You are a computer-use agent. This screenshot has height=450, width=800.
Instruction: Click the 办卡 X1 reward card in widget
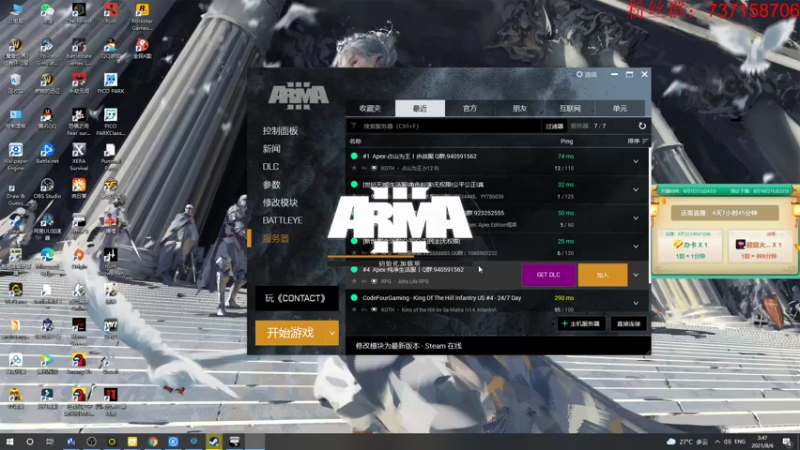click(691, 247)
